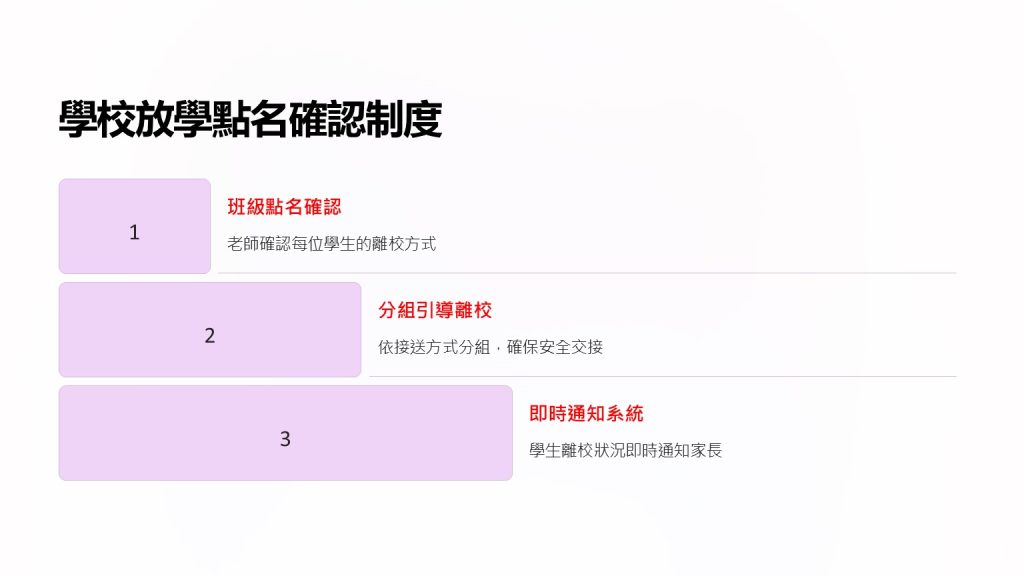Viewport: 1024px width, 576px height.
Task: Click the characters 家長 in last description
Action: click(x=706, y=450)
